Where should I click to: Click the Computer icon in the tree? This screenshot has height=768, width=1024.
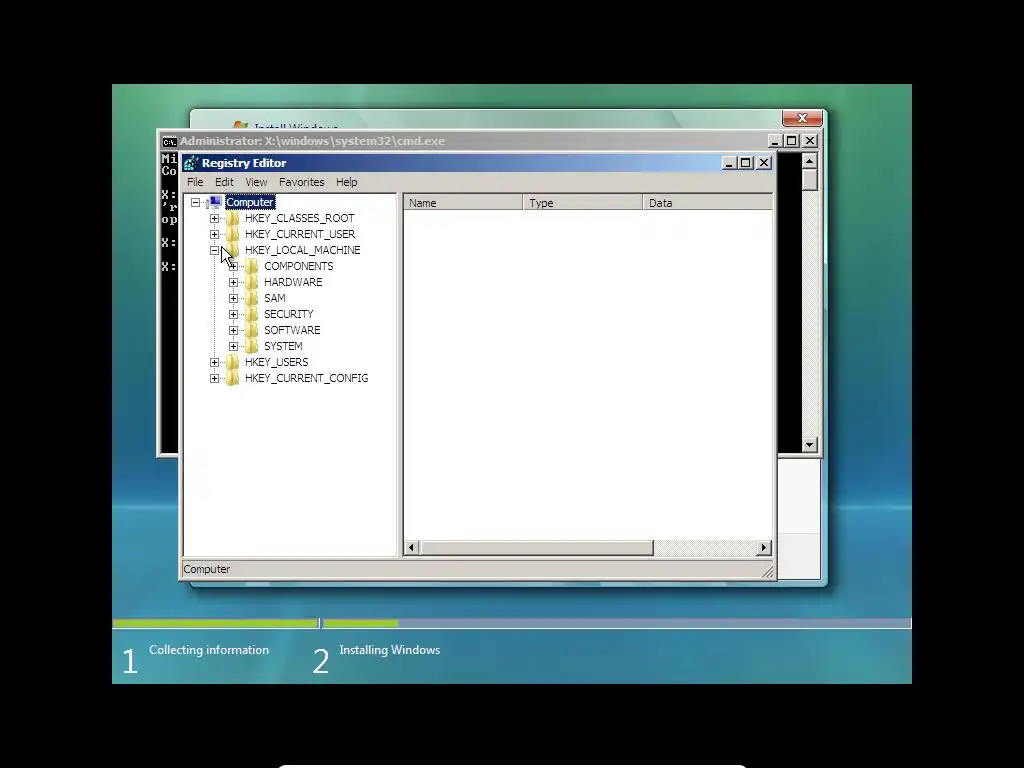coord(216,202)
